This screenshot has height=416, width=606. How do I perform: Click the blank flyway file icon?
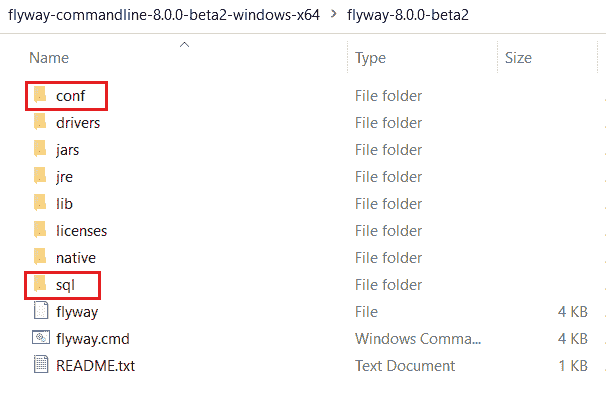(x=41, y=310)
